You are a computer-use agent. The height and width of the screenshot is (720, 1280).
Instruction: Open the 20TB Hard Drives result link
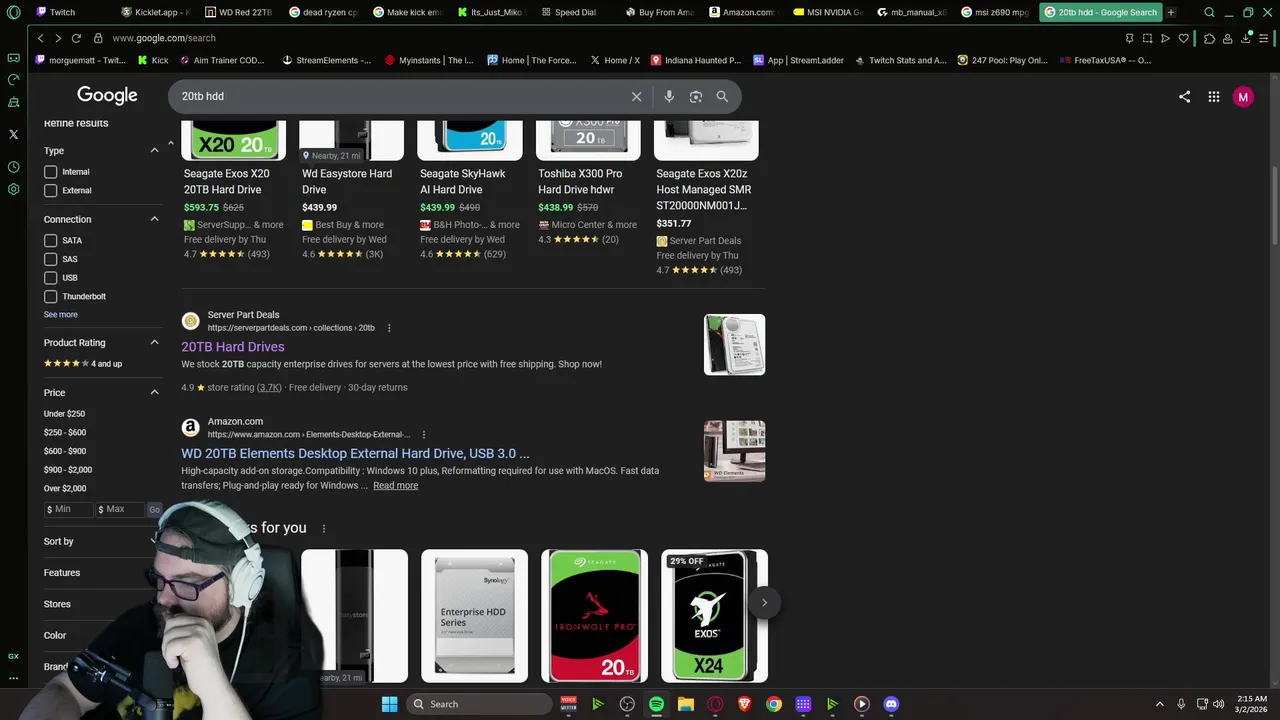[233, 347]
